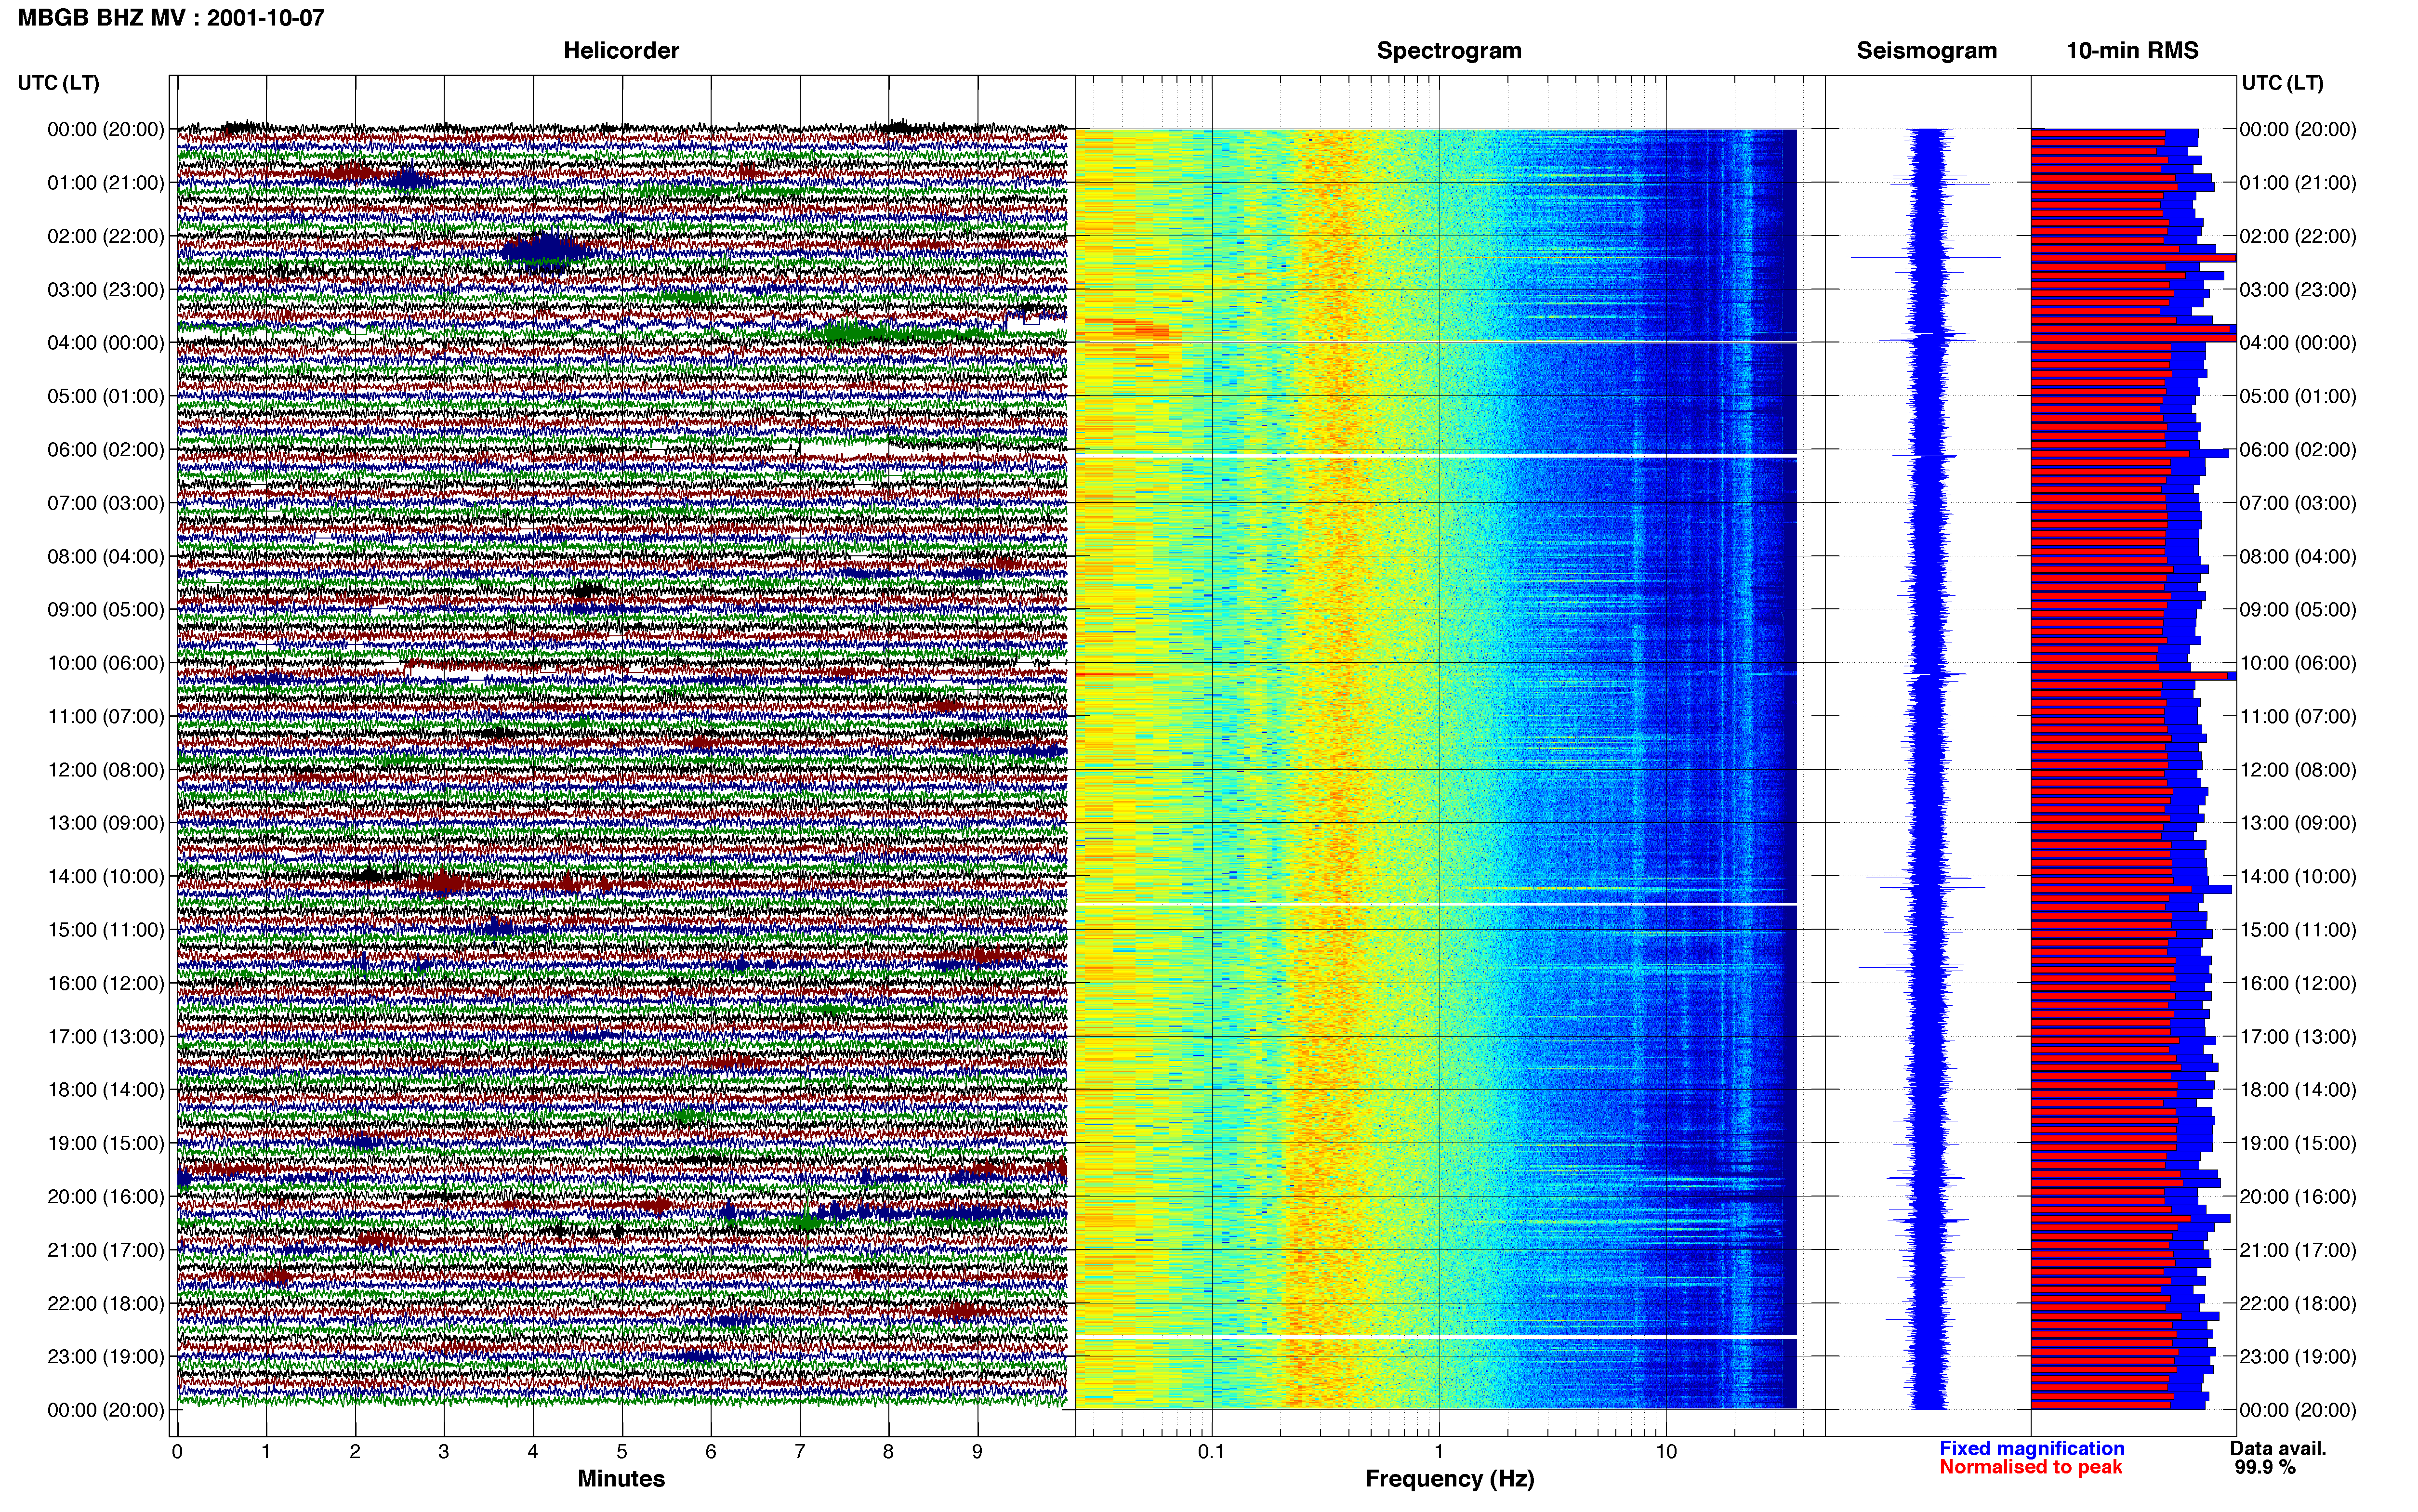Click left time label '13:00 (09:00)'
The image size is (2418, 1512).
(x=106, y=823)
